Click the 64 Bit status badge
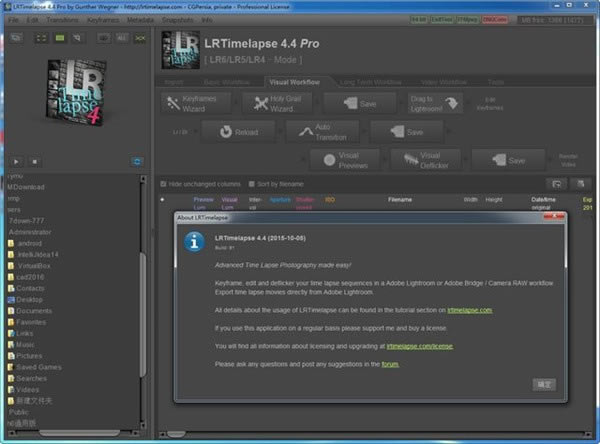Image resolution: width=600 pixels, height=444 pixels. [x=419, y=20]
